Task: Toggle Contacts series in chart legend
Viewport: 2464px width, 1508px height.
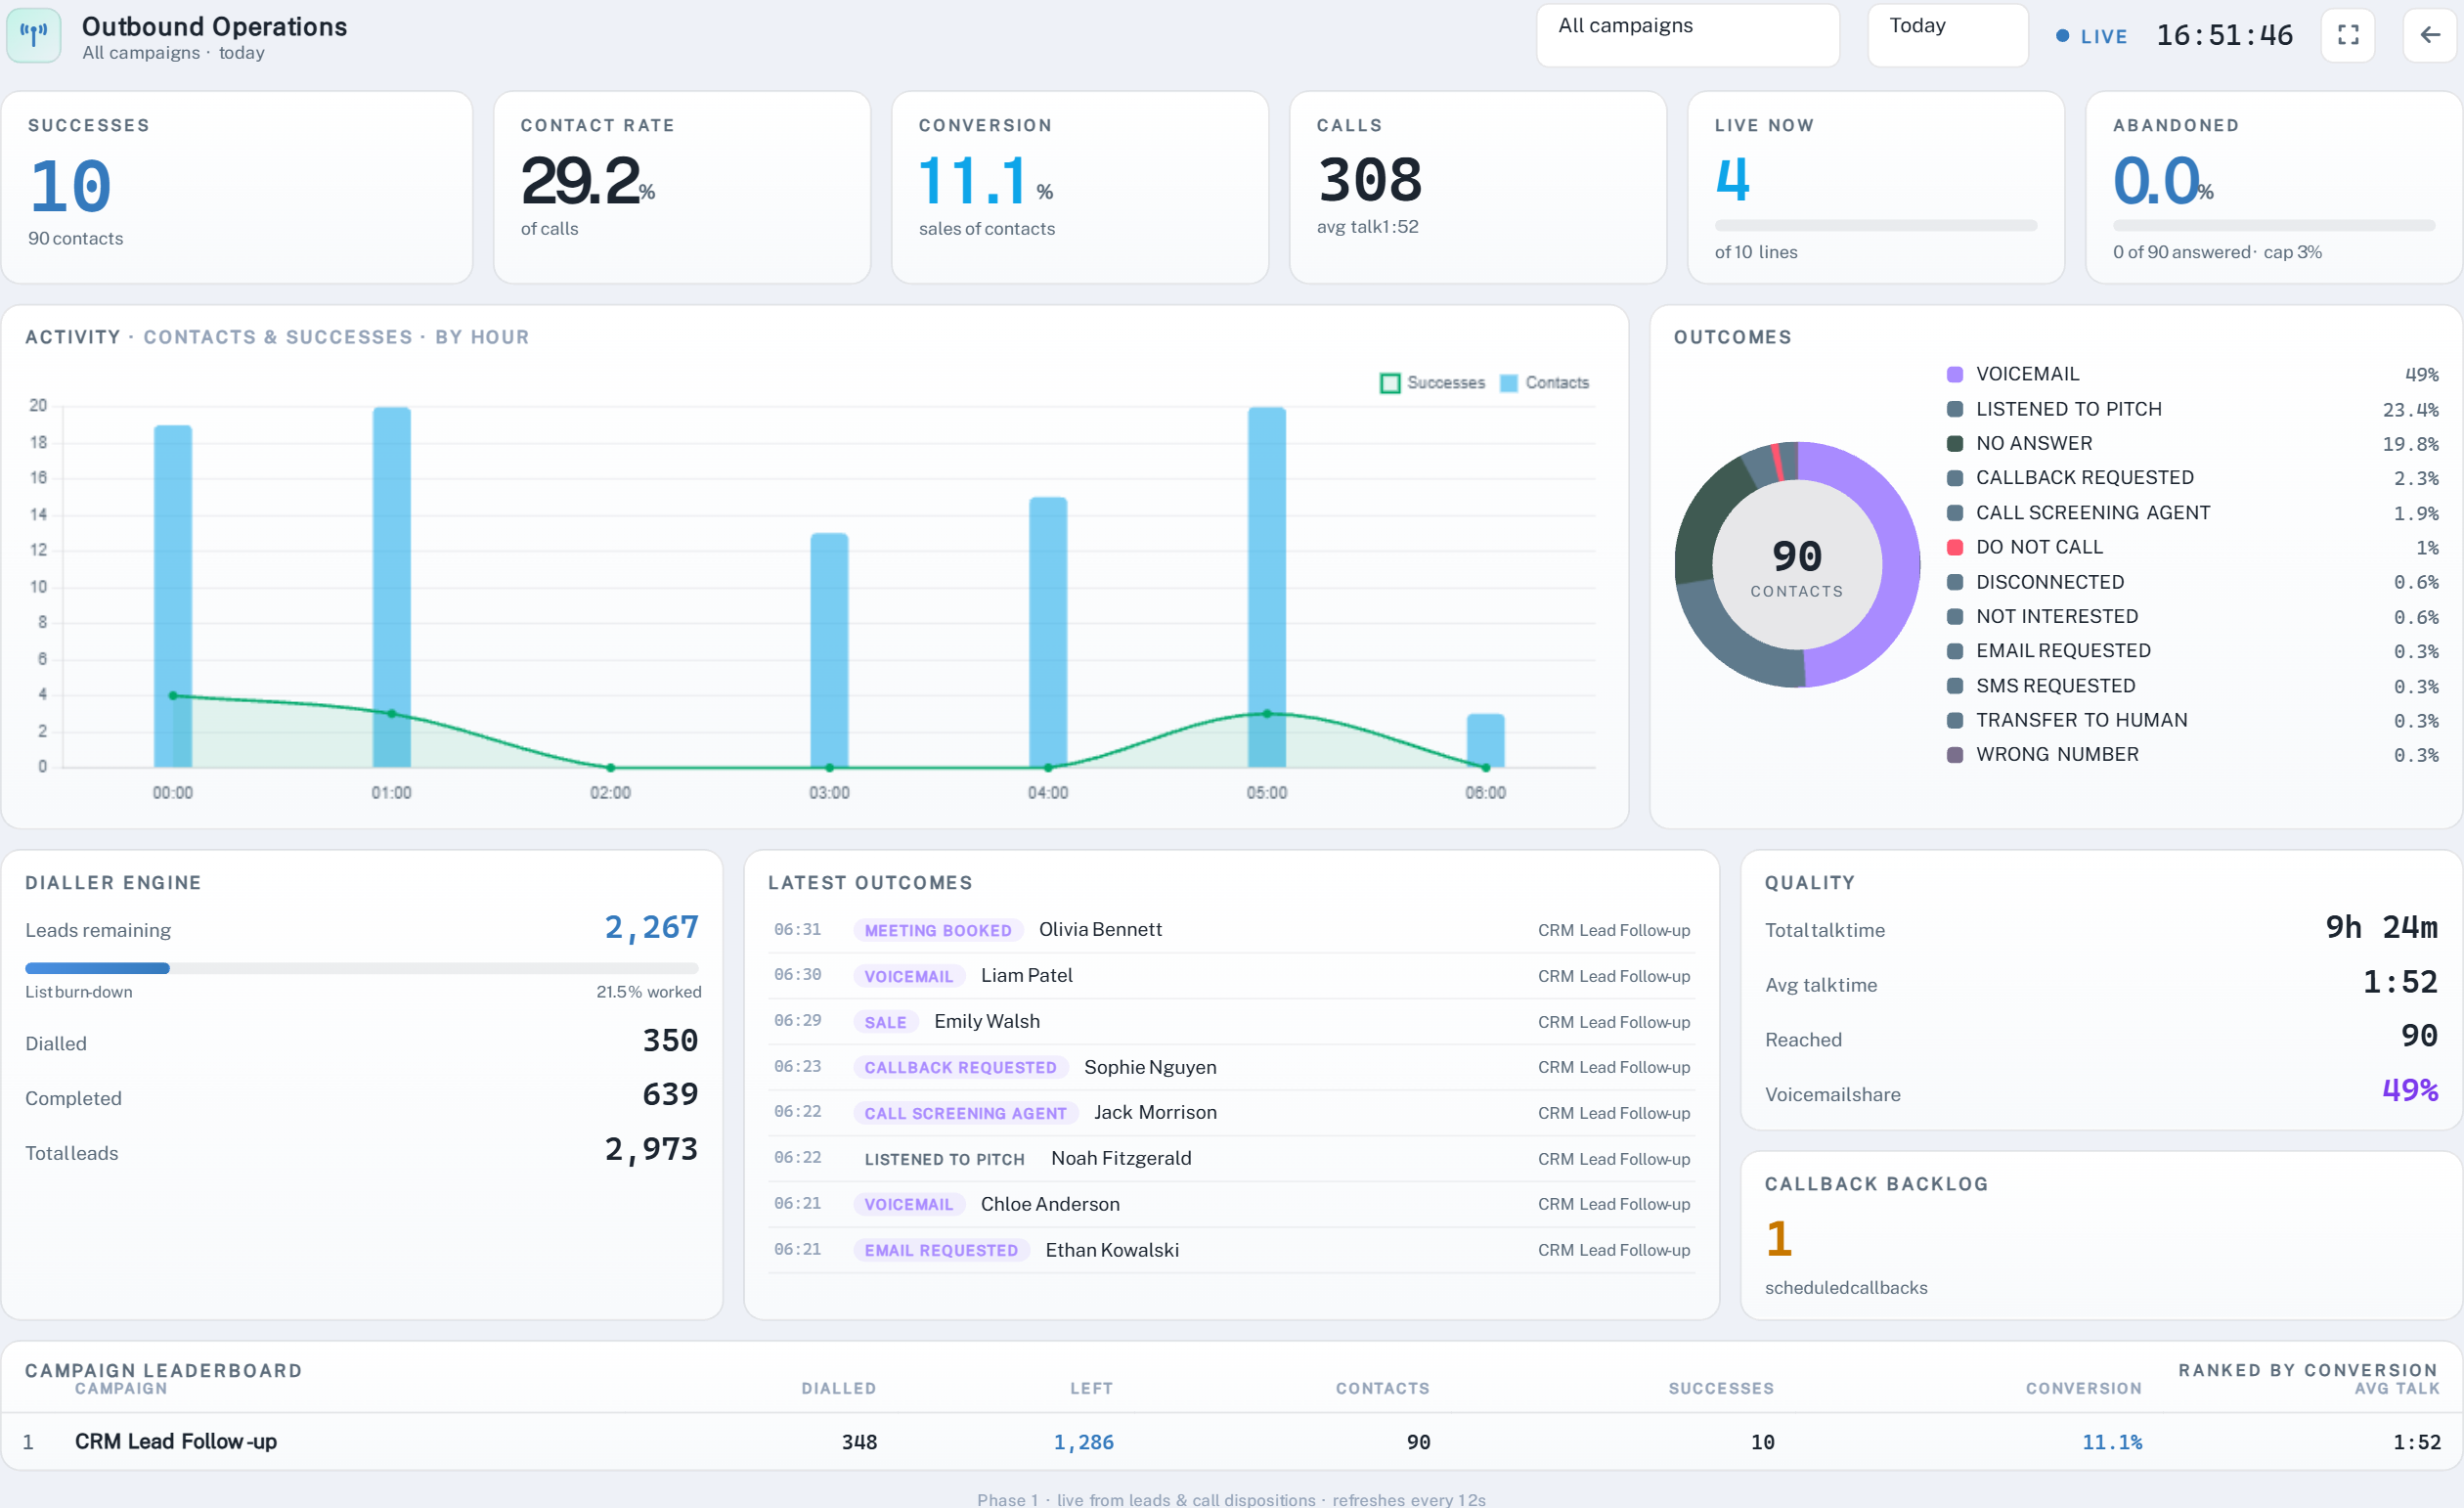Action: [1545, 383]
